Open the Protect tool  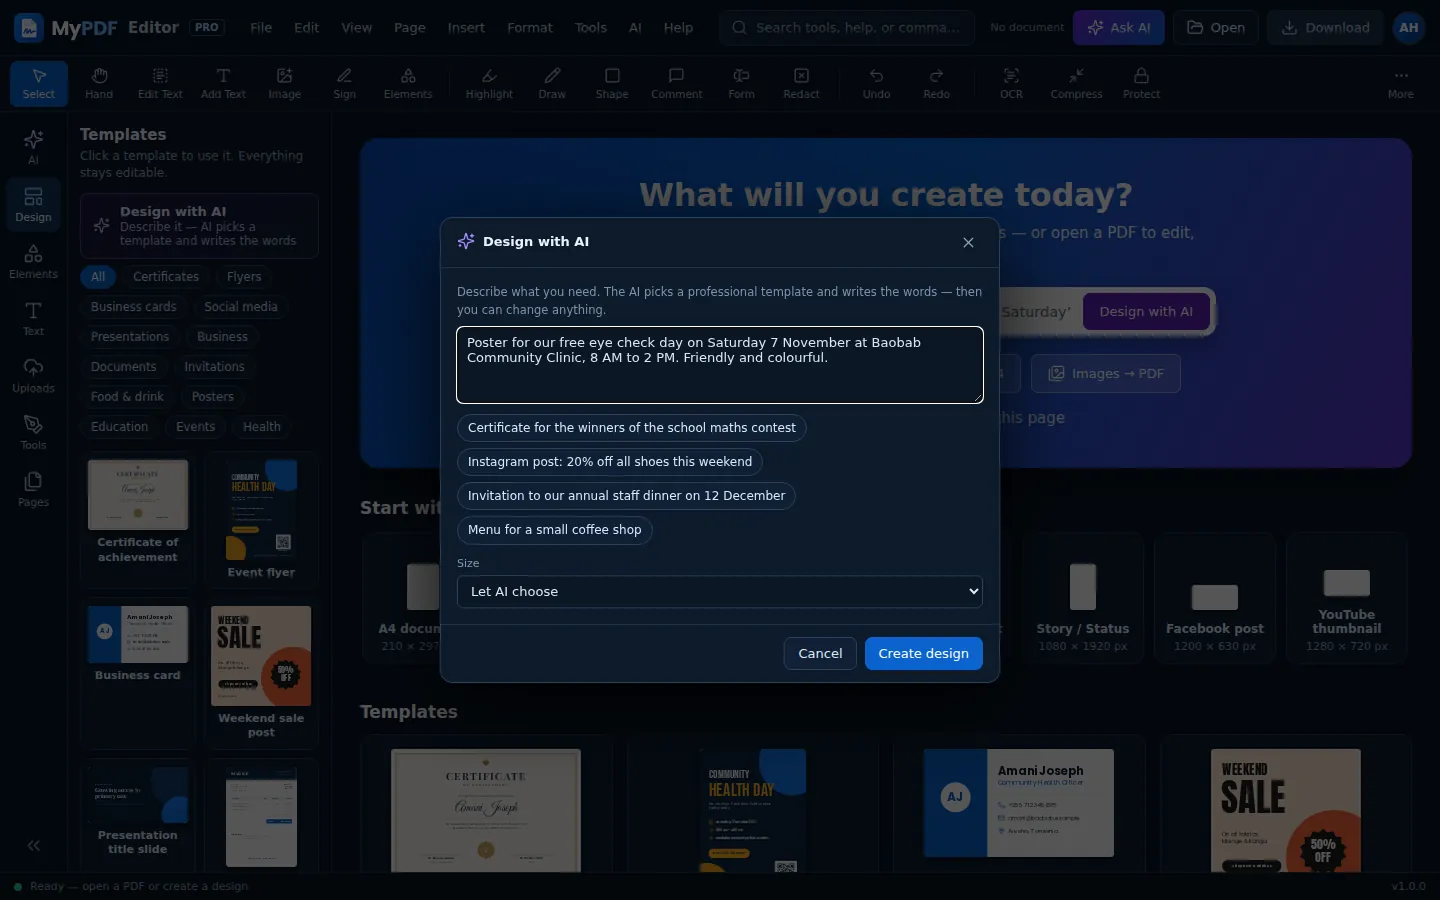tap(1141, 83)
